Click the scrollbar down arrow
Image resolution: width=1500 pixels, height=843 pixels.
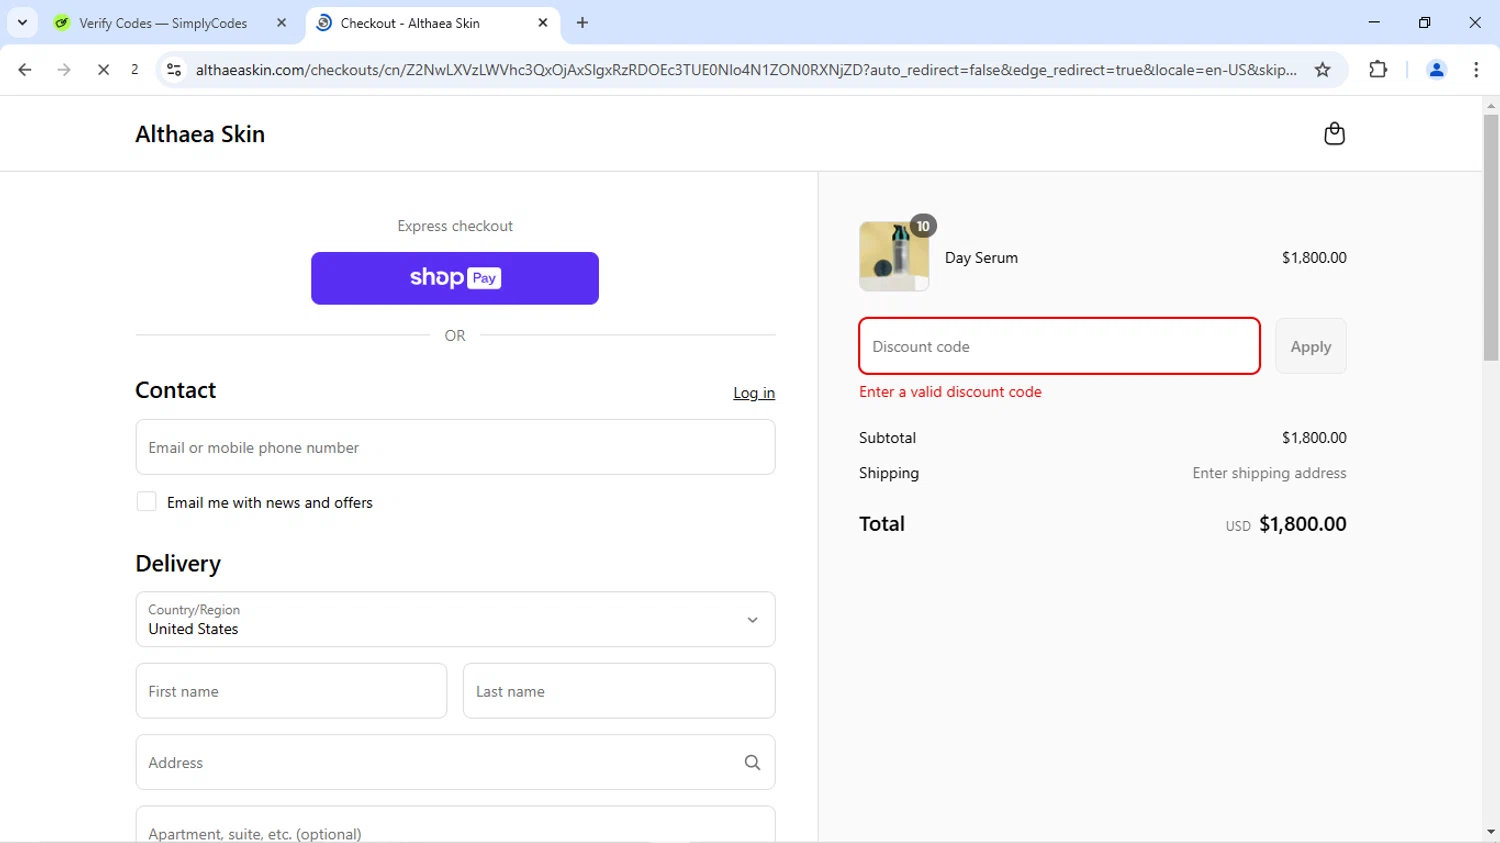pyautogui.click(x=1491, y=832)
